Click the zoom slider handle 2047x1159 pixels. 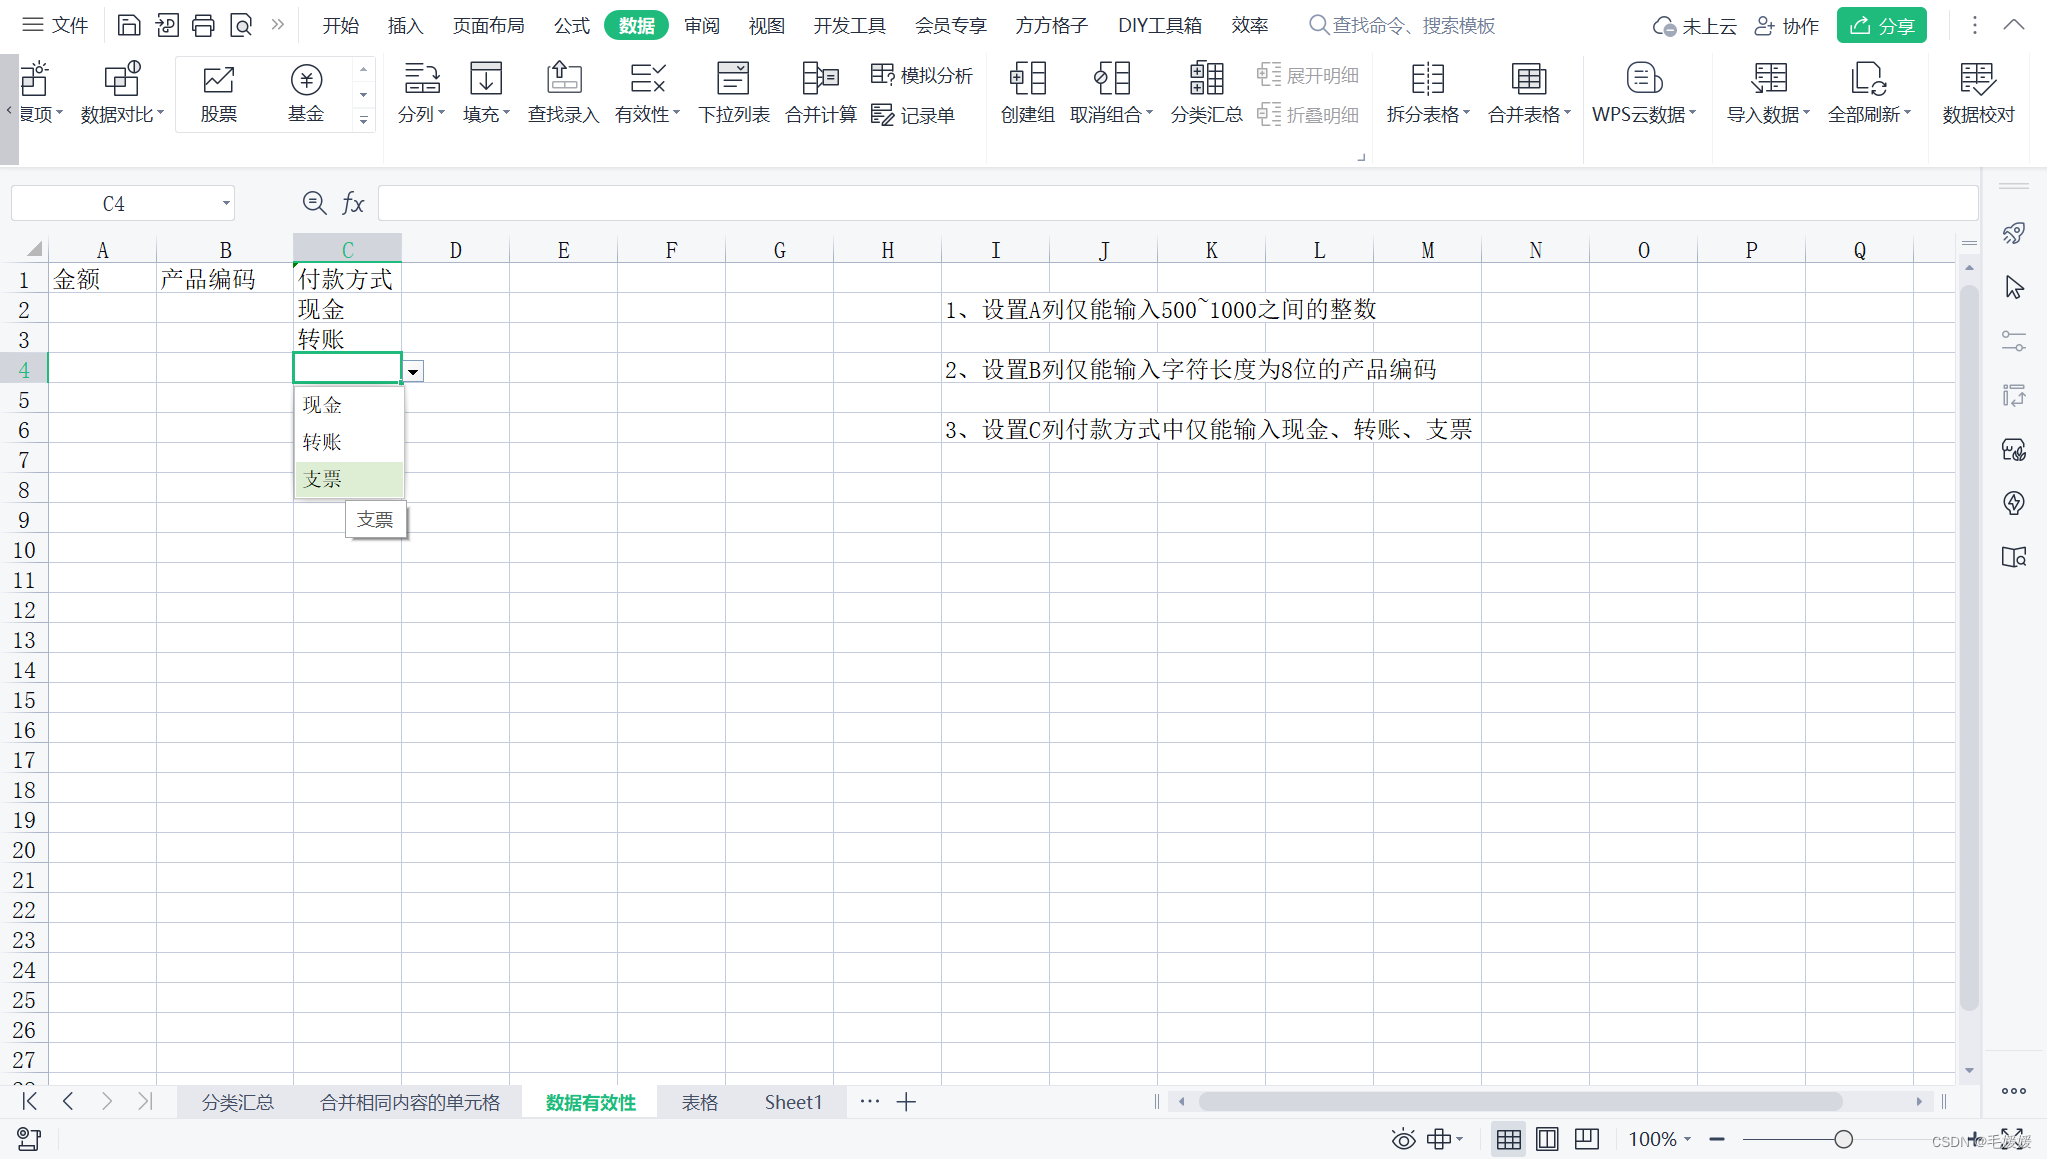pyautogui.click(x=1843, y=1139)
